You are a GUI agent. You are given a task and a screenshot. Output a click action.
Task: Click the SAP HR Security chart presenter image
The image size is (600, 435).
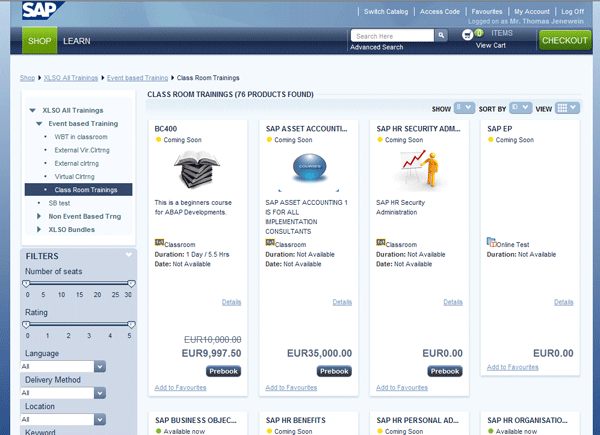click(x=420, y=169)
